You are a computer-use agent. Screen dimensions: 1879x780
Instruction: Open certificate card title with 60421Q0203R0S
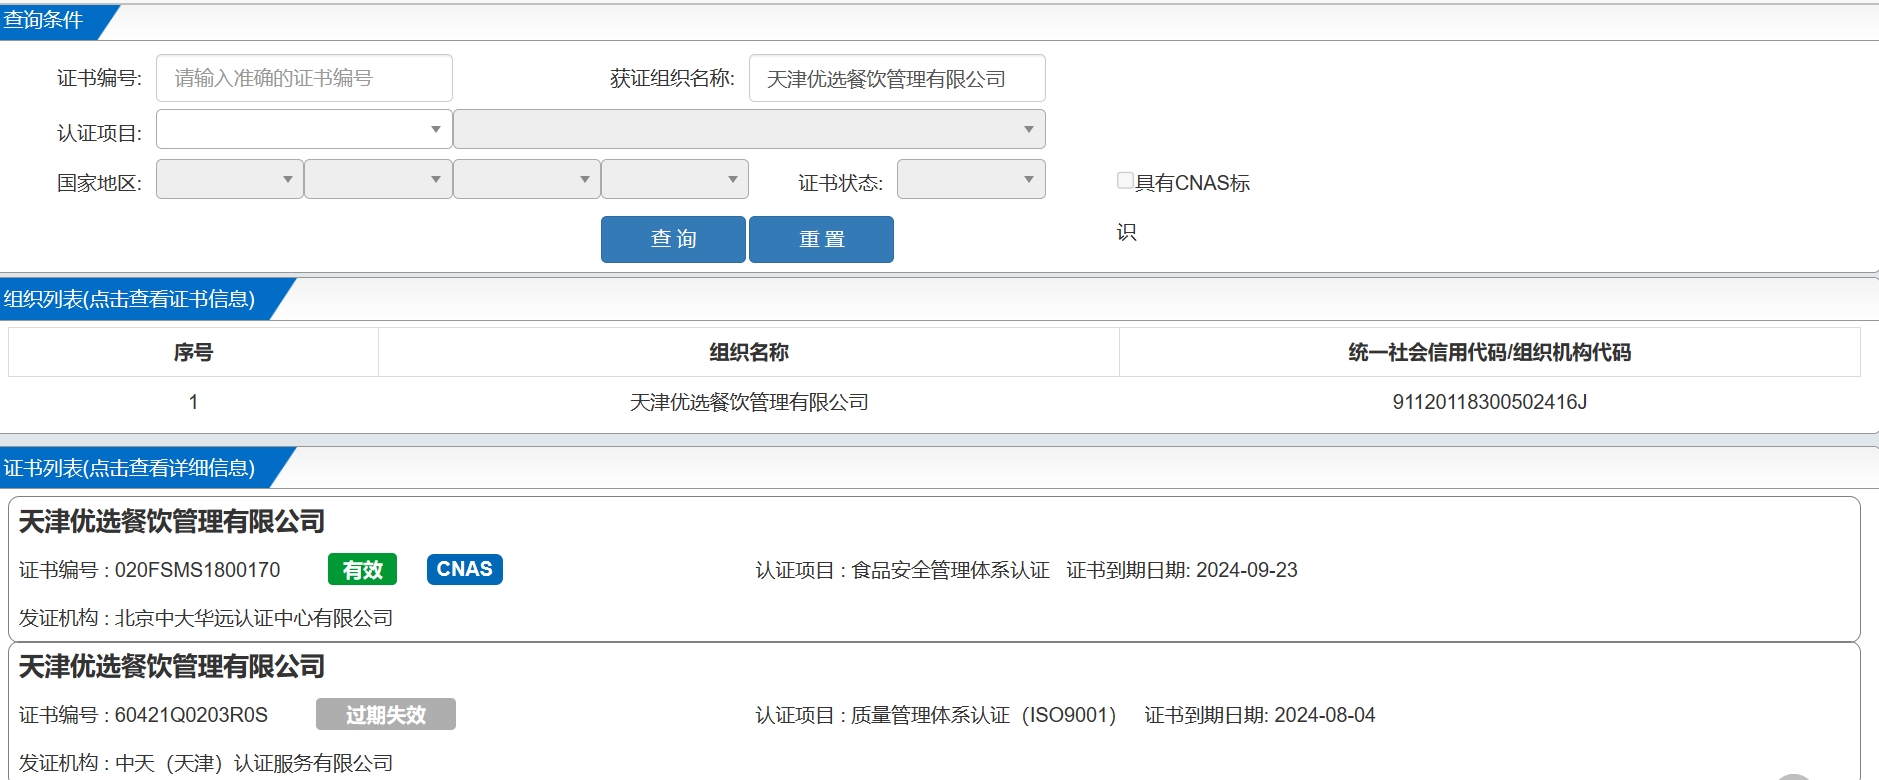pyautogui.click(x=172, y=666)
